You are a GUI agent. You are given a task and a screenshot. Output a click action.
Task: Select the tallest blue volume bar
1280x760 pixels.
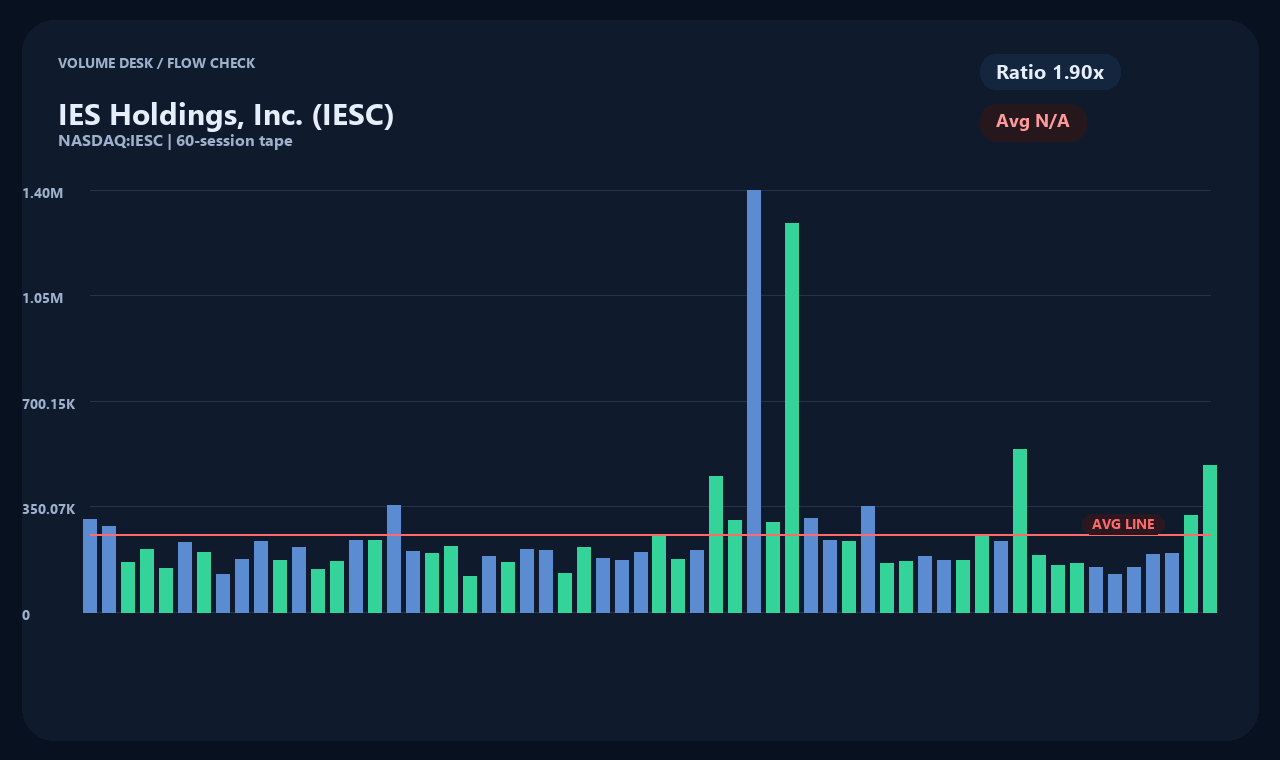[754, 401]
